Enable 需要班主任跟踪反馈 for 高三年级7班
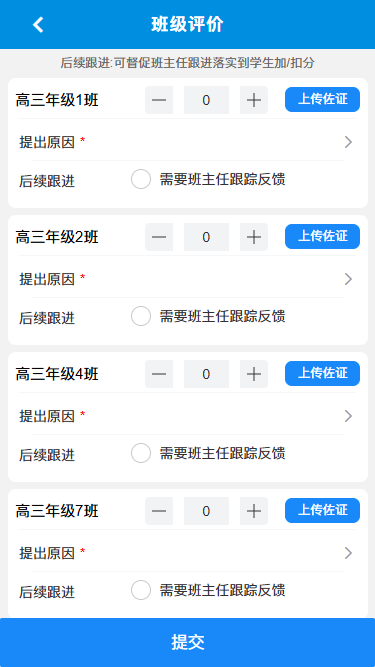The image size is (375, 667). 141,590
